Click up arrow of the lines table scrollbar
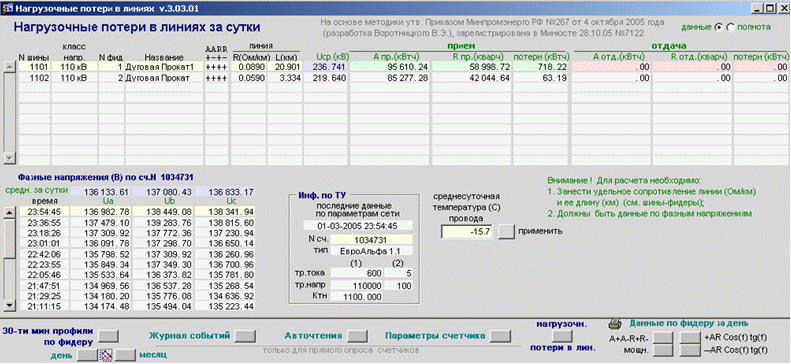The height and width of the screenshot is (364, 791). (9, 67)
